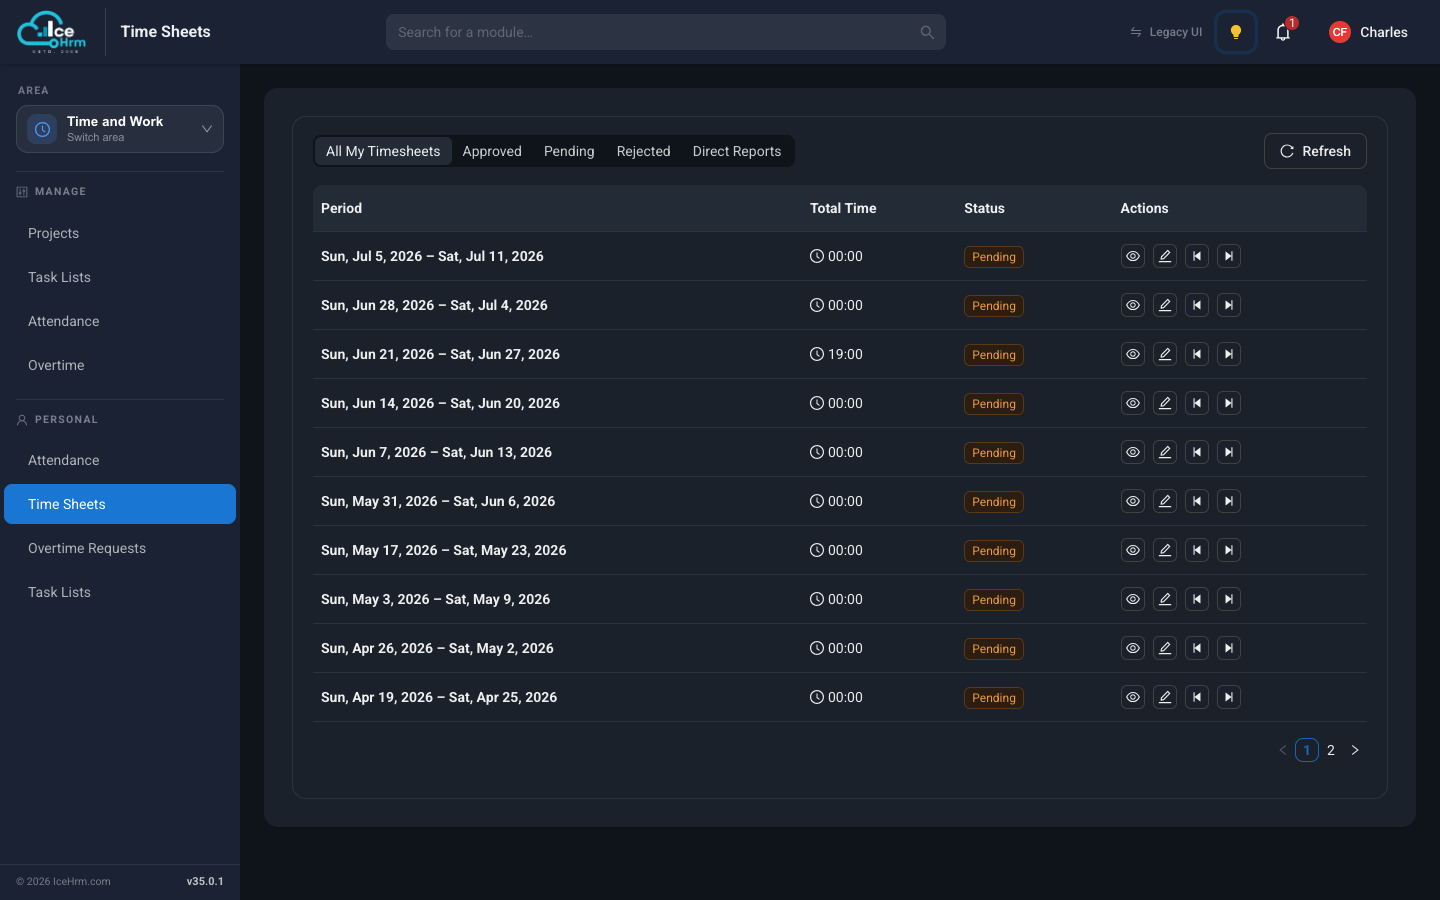Click the IceHrm logo
Screen dimensions: 1440x900
tap(52, 32)
